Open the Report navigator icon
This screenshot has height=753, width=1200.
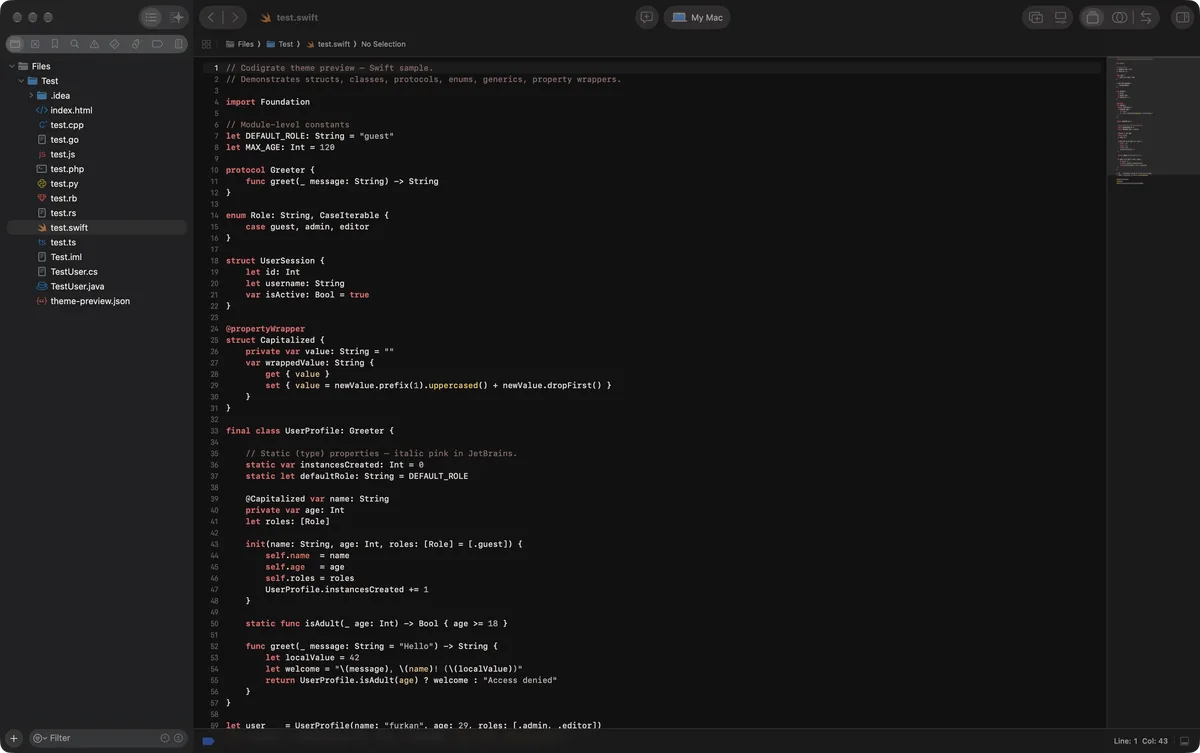tap(178, 44)
